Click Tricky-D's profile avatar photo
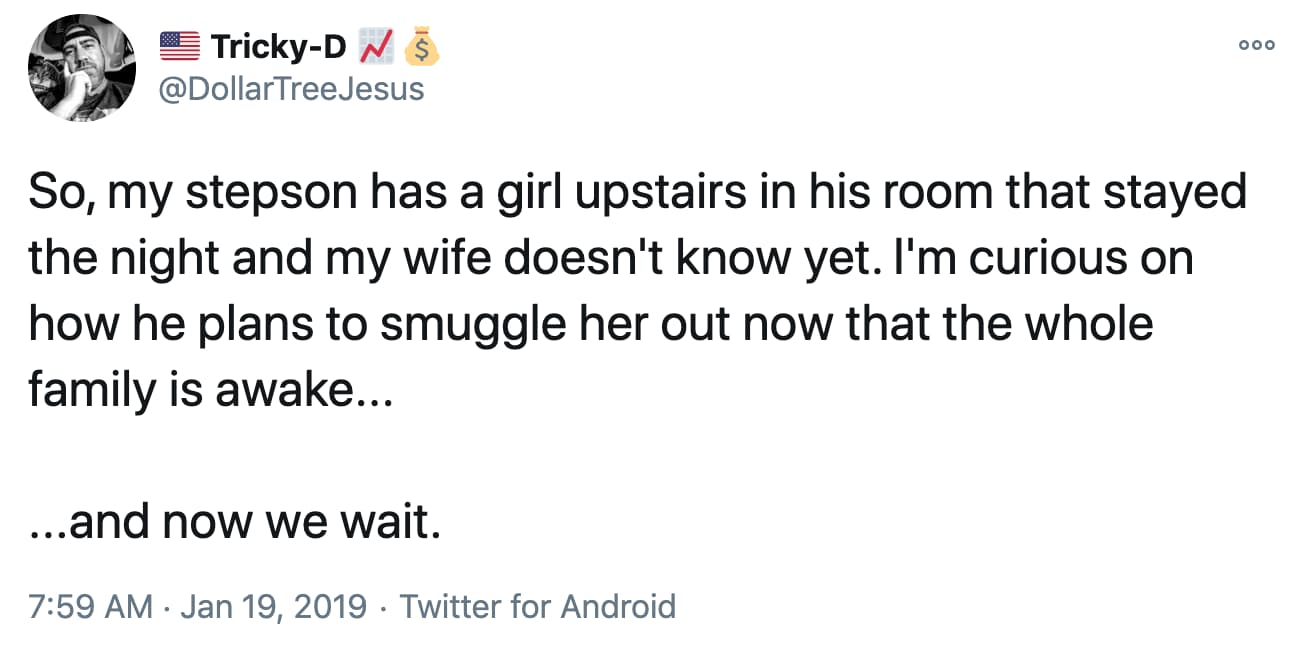 pos(82,70)
